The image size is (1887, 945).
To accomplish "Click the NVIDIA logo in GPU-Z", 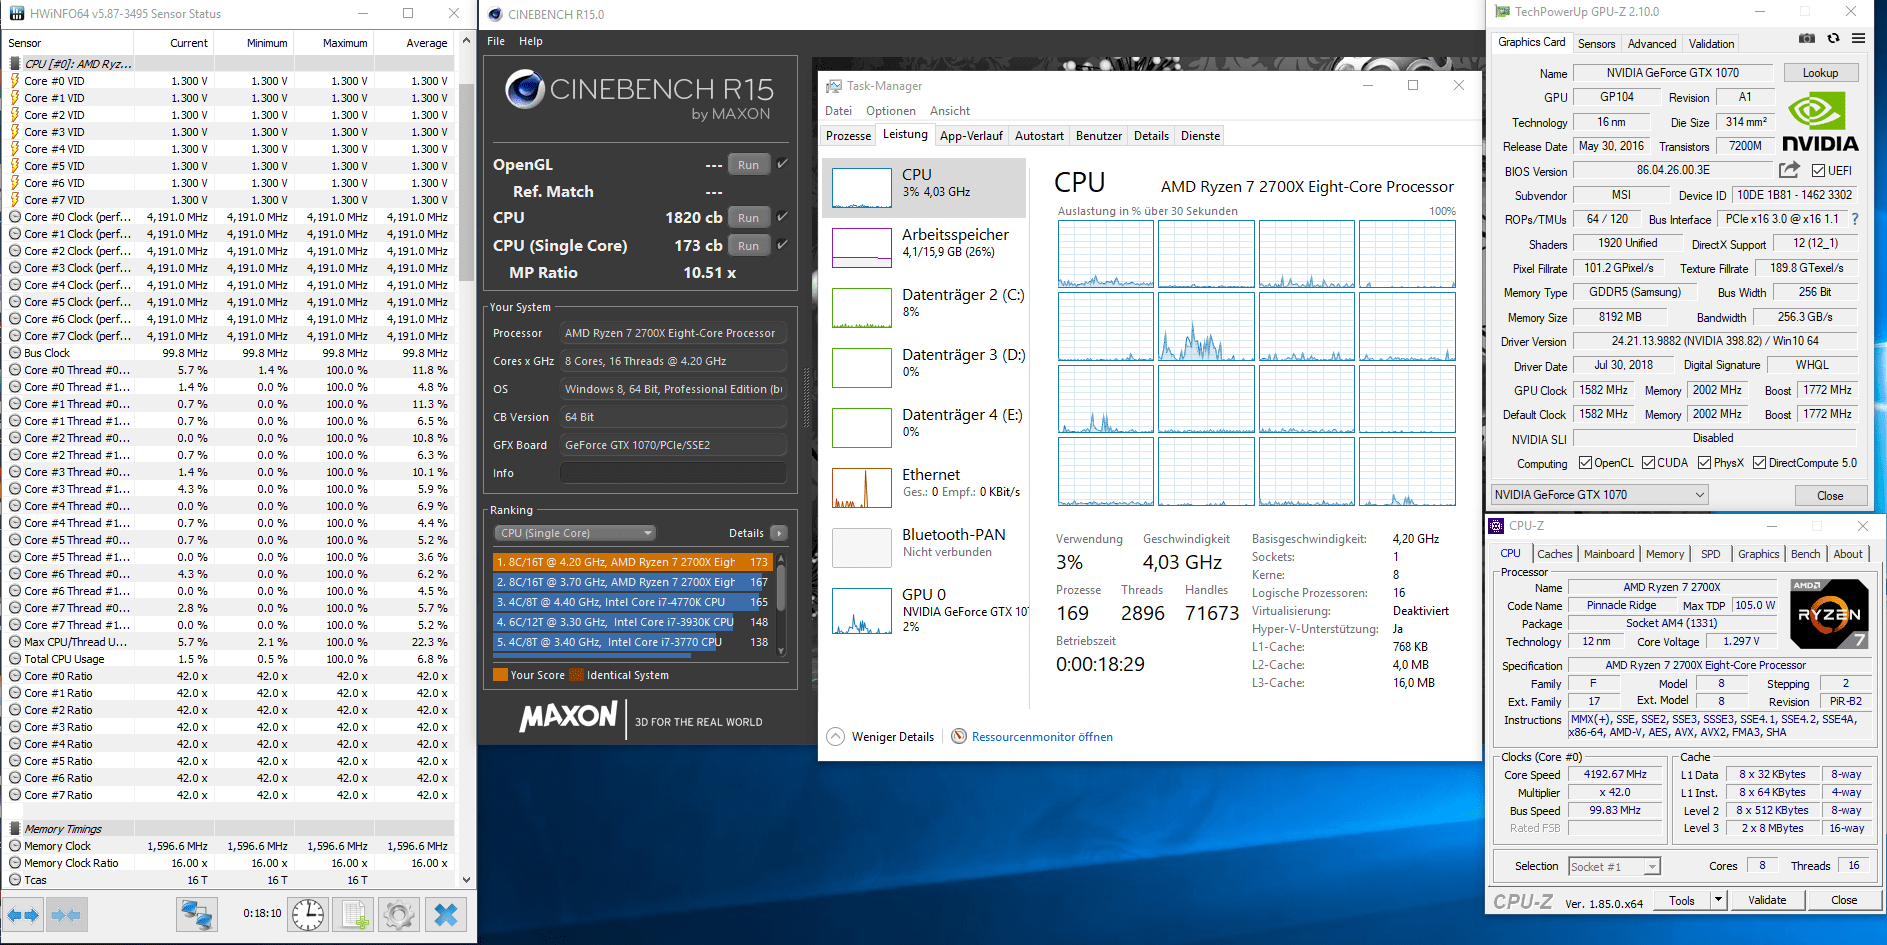I will [x=1821, y=122].
